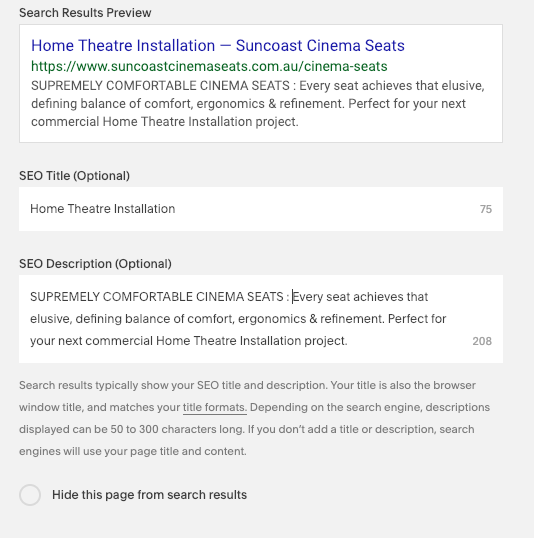The image size is (534, 538).
Task: Open the 'title formats.' link
Action: point(215,407)
